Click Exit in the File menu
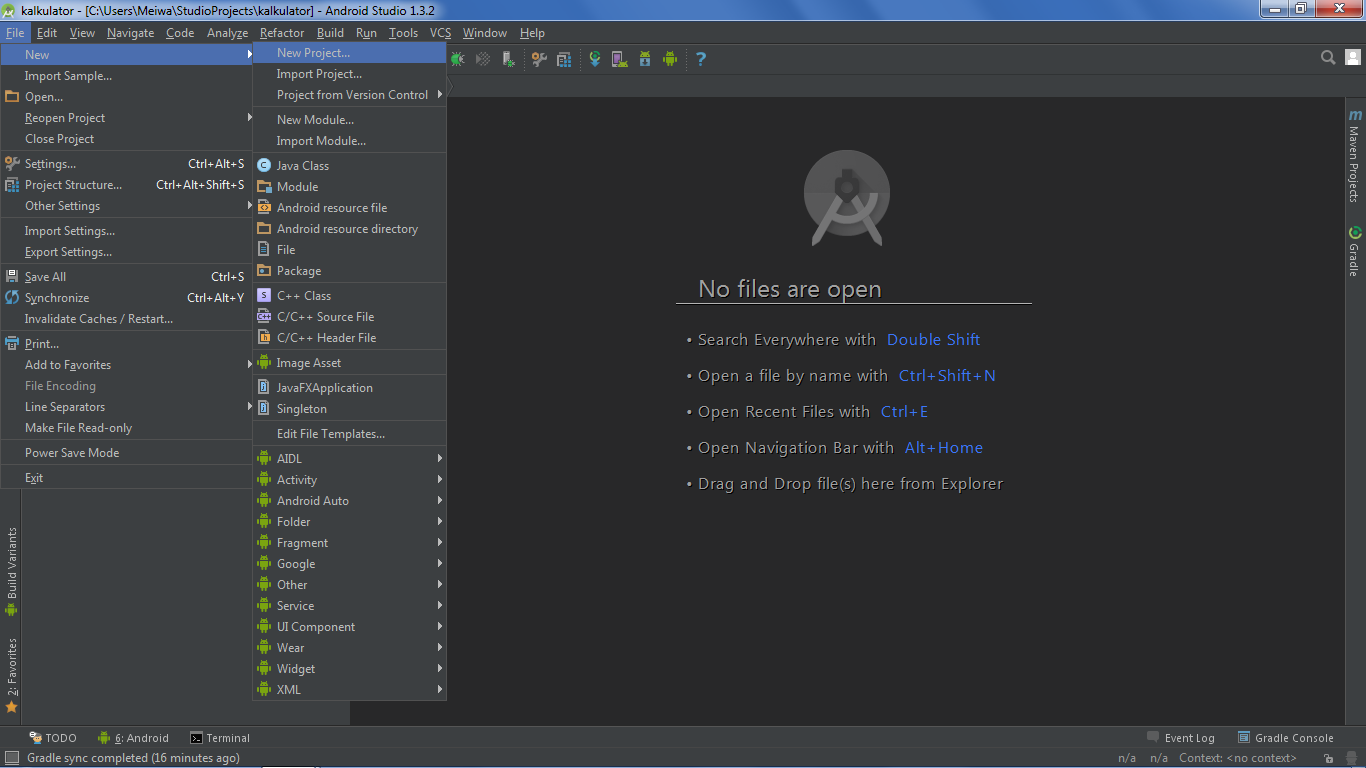 click(x=126, y=478)
